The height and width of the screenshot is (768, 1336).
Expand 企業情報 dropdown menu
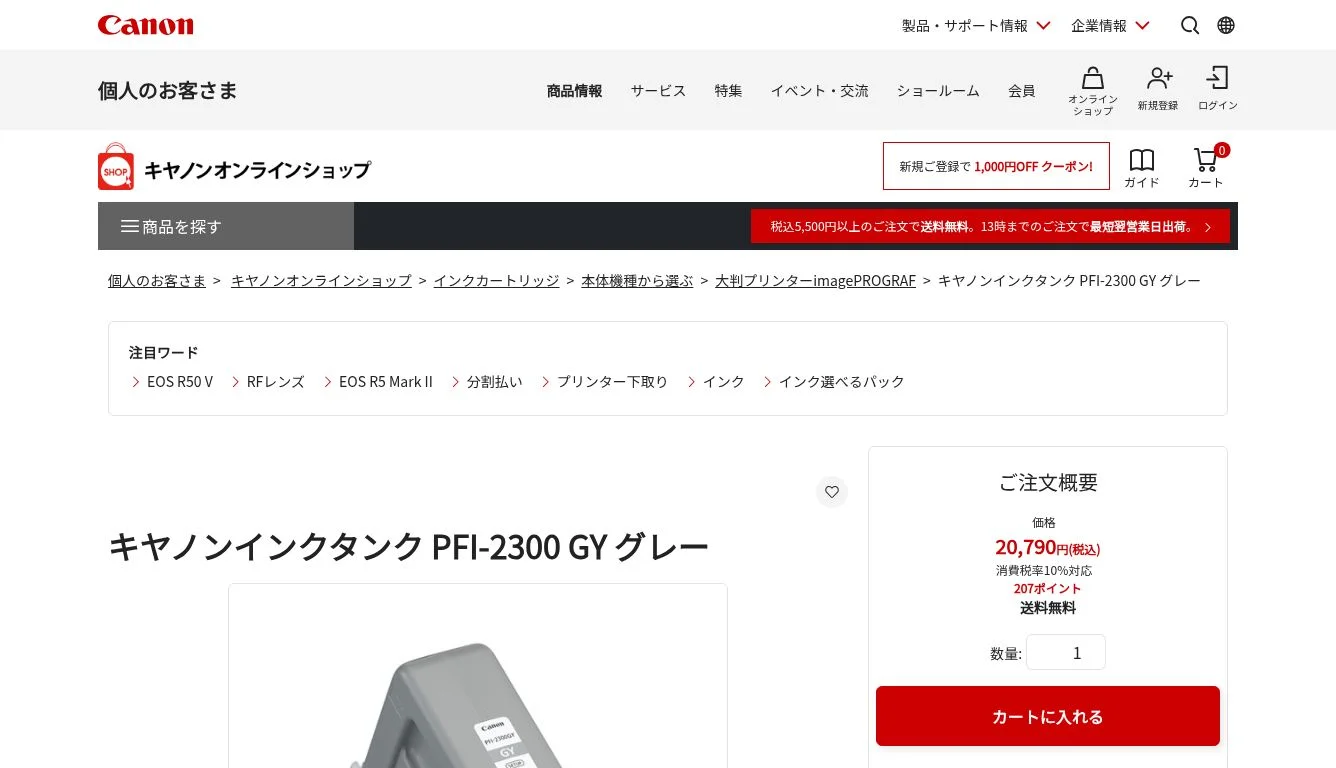1110,25
